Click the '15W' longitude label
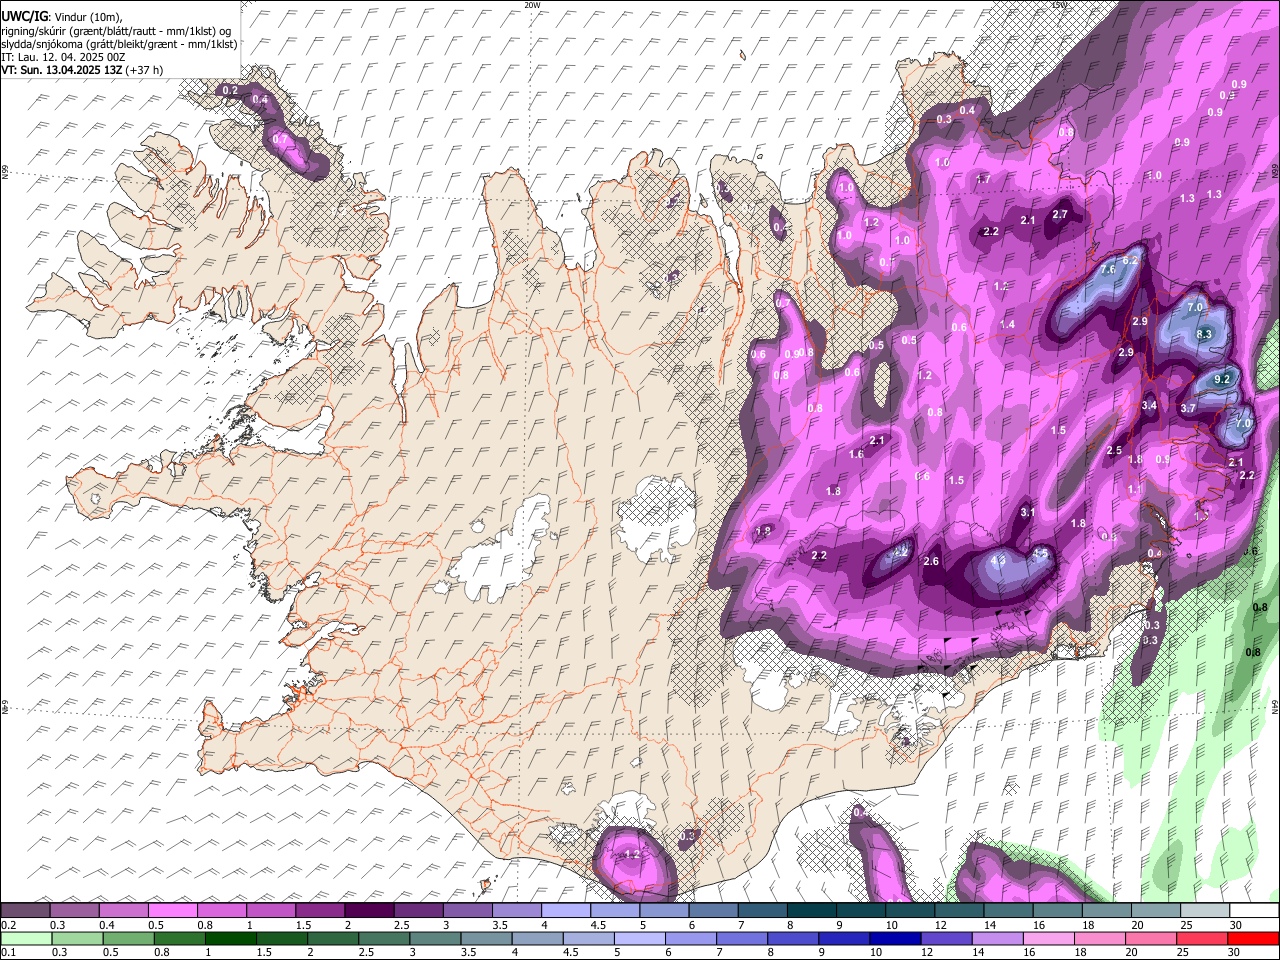Image resolution: width=1280 pixels, height=960 pixels. tap(1059, 5)
